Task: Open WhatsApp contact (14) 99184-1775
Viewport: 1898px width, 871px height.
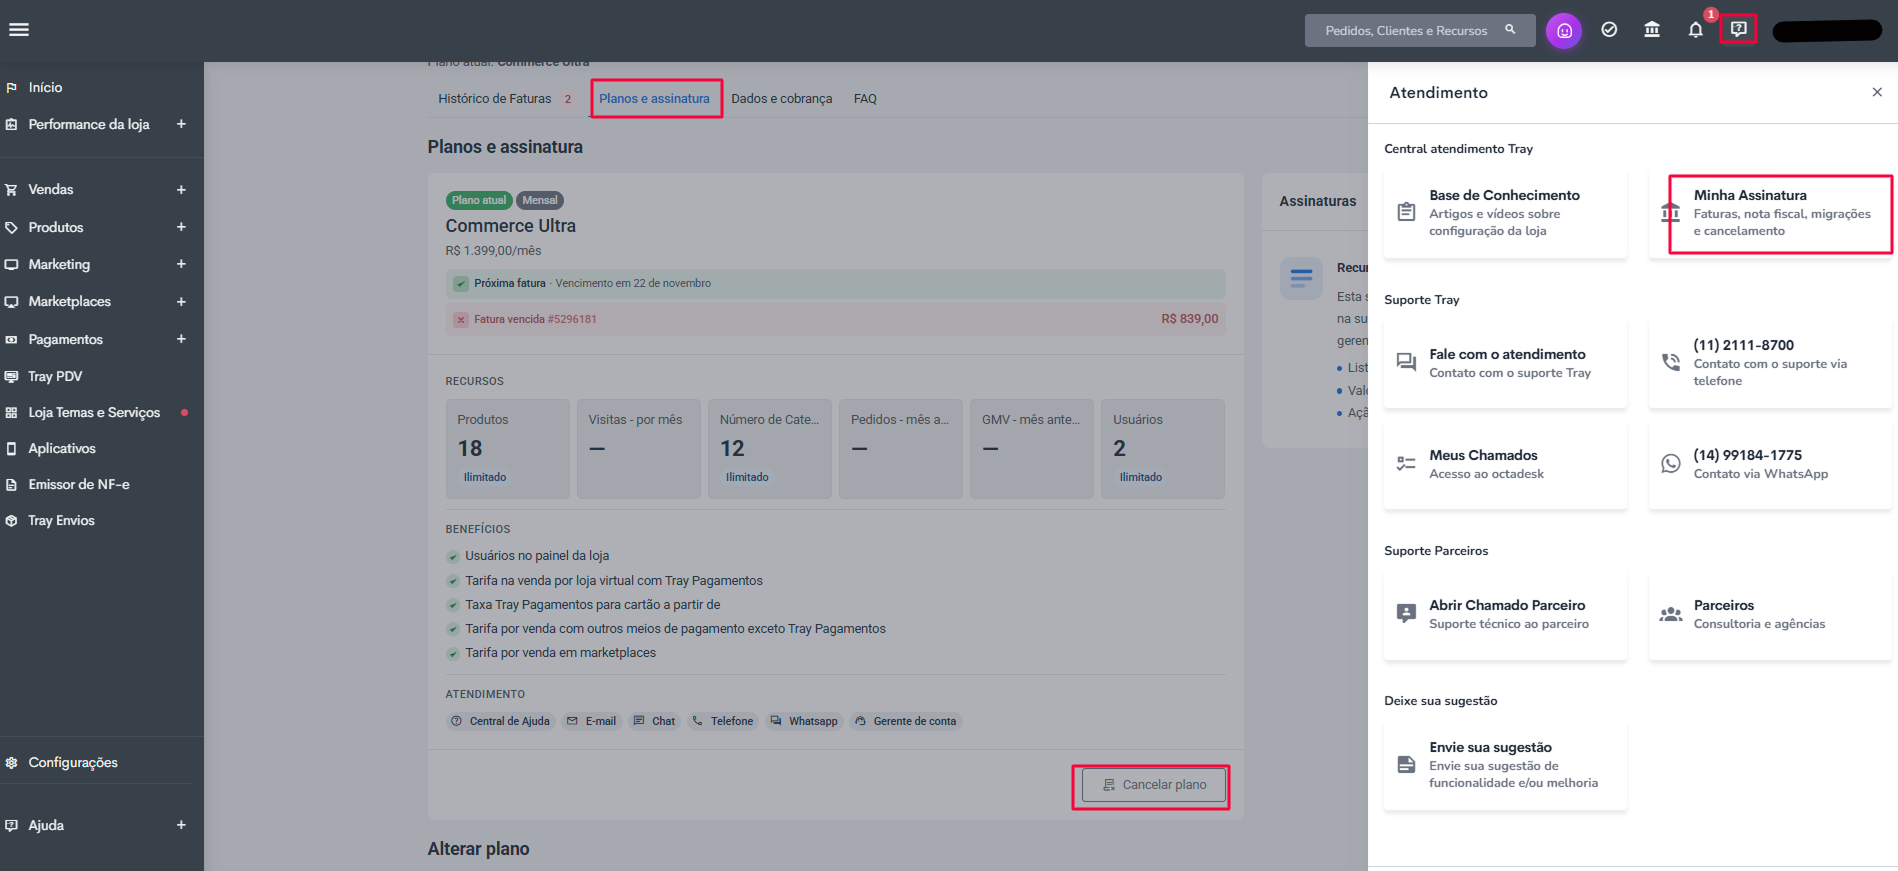Action: pos(1770,464)
